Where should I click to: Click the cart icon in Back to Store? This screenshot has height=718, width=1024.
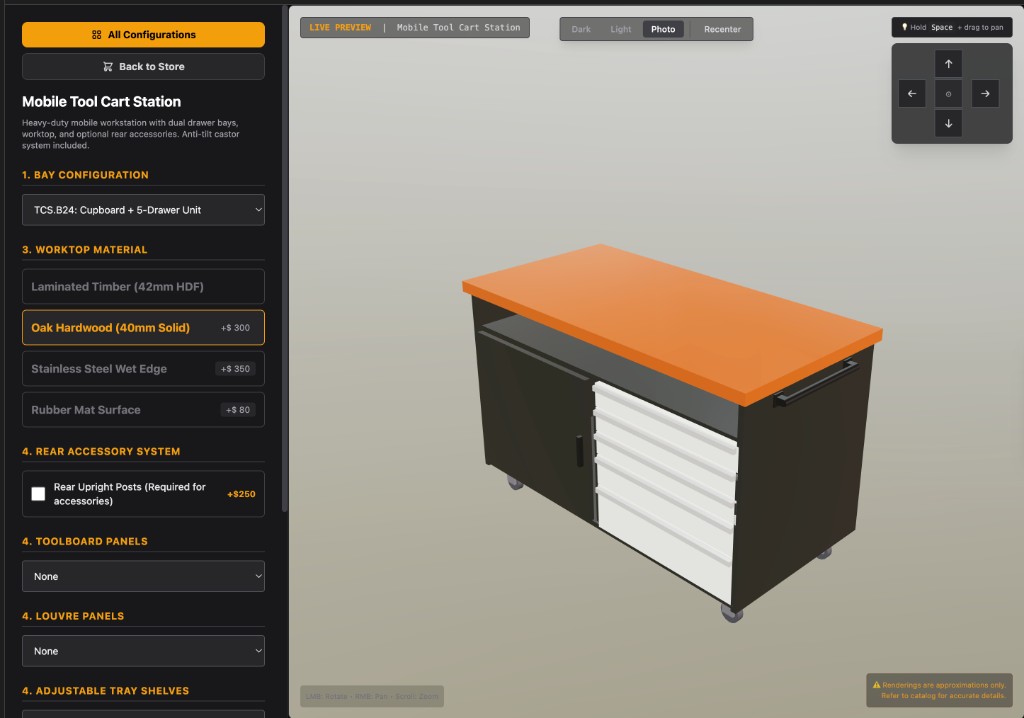coord(108,67)
